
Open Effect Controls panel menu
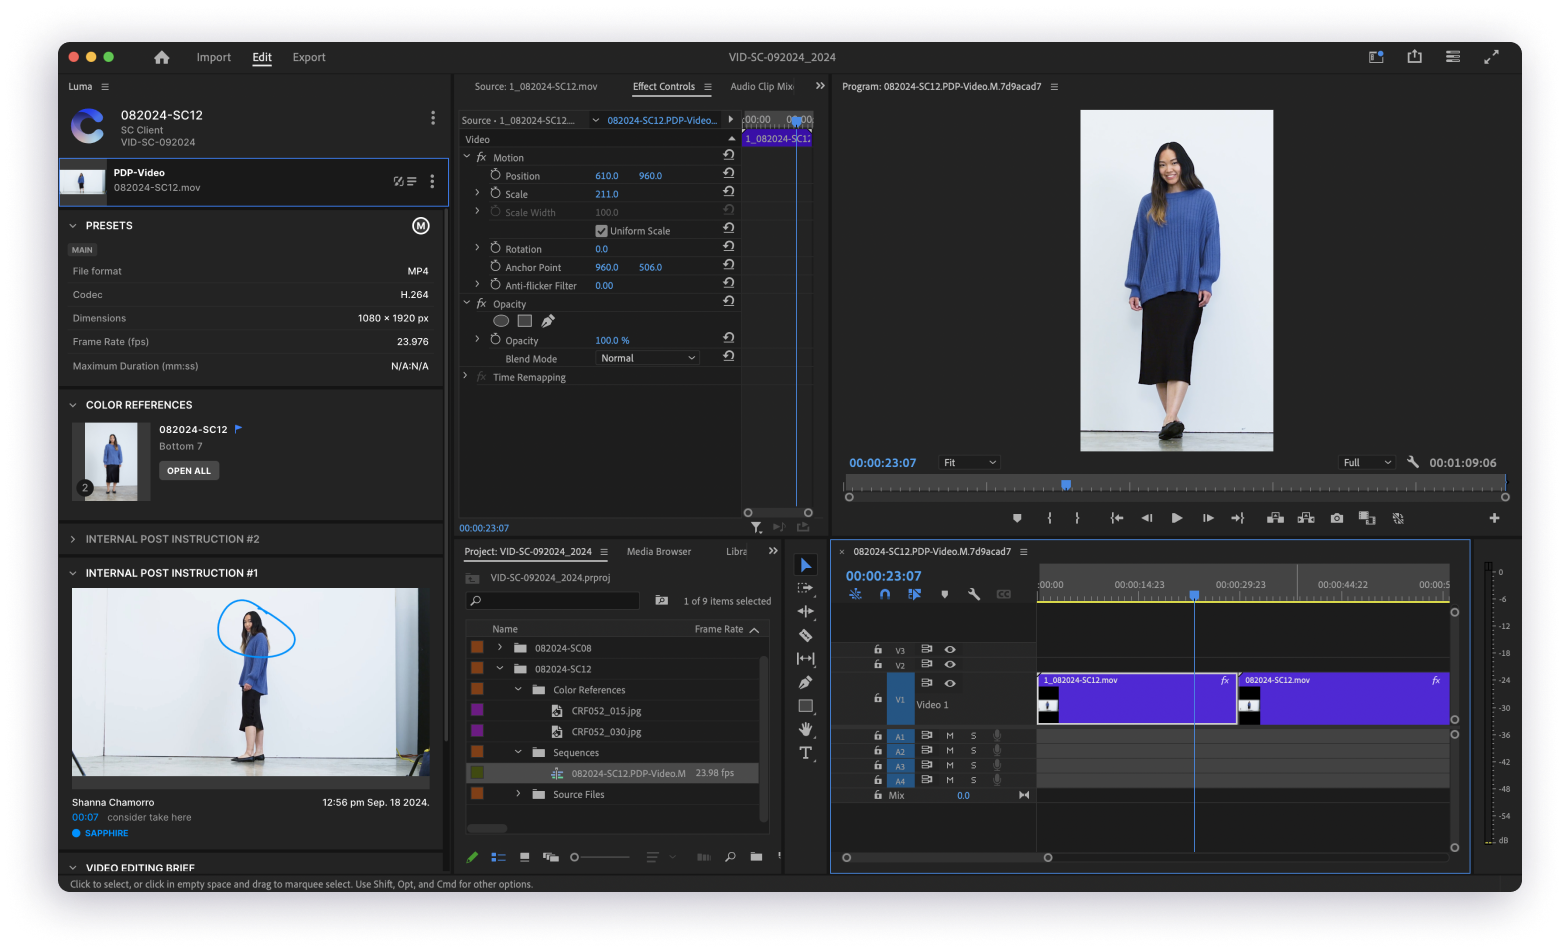click(708, 87)
